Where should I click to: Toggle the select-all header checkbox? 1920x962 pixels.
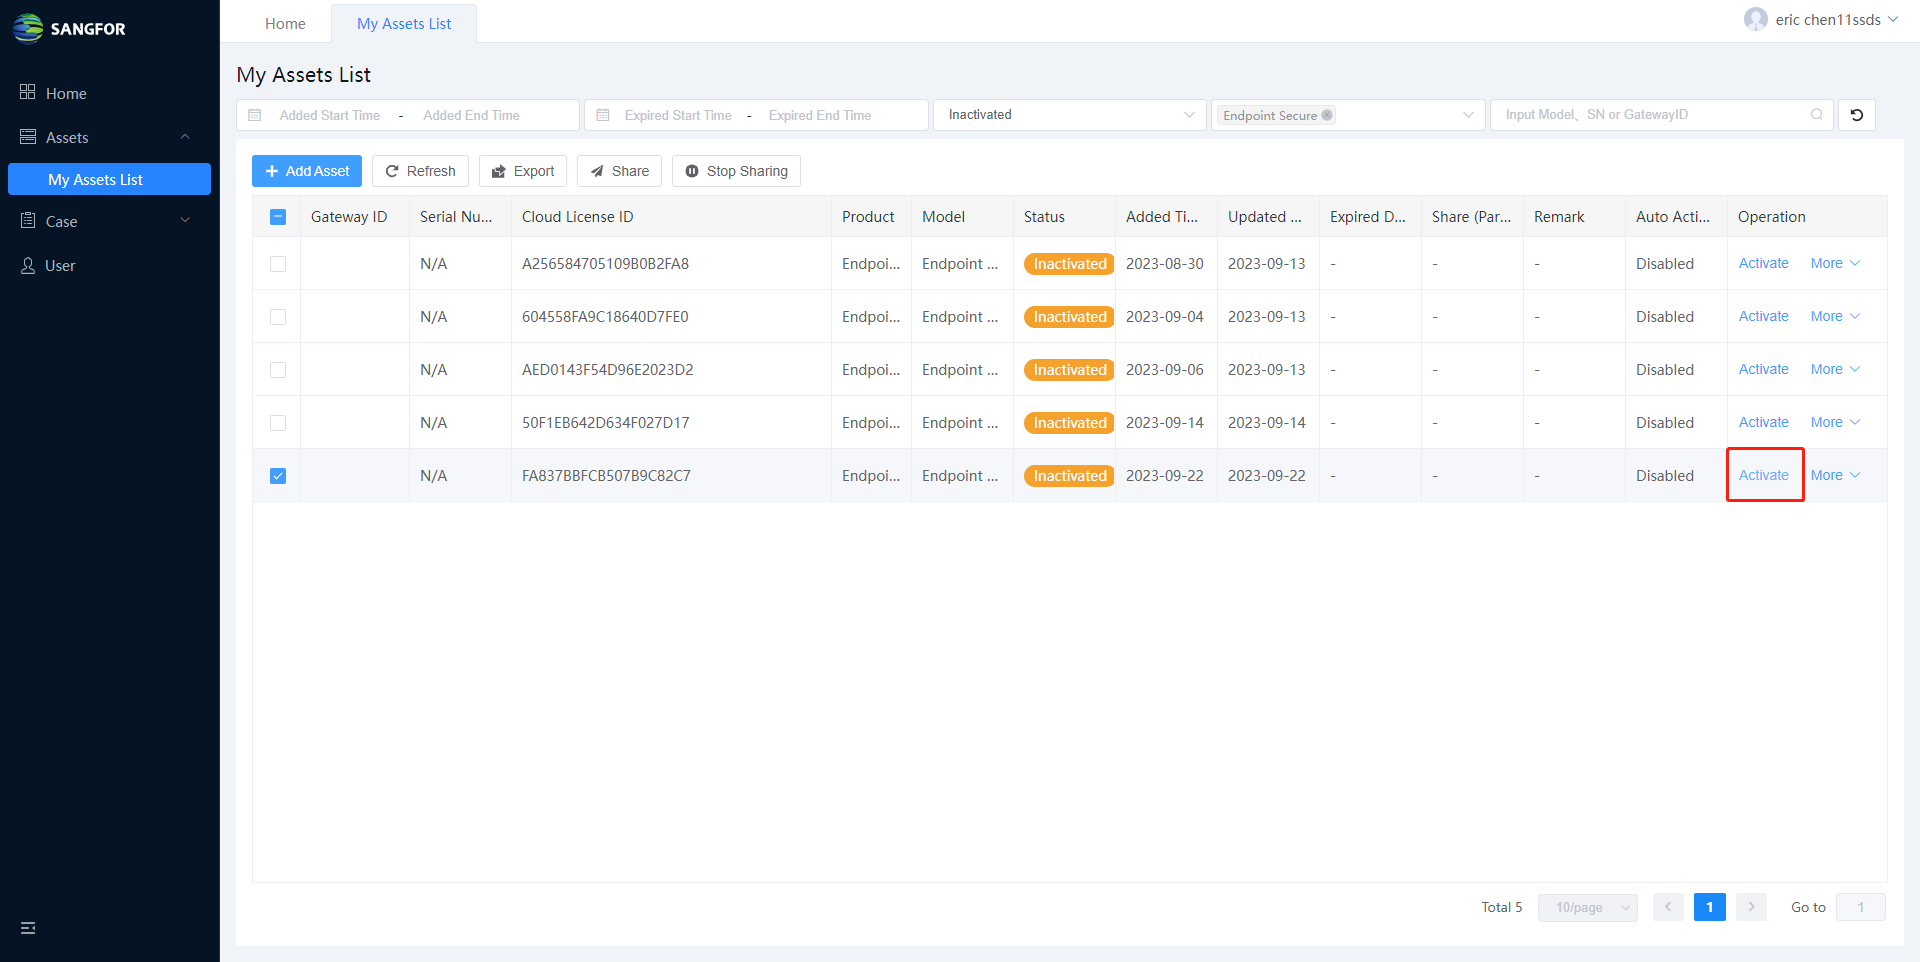pos(278,217)
